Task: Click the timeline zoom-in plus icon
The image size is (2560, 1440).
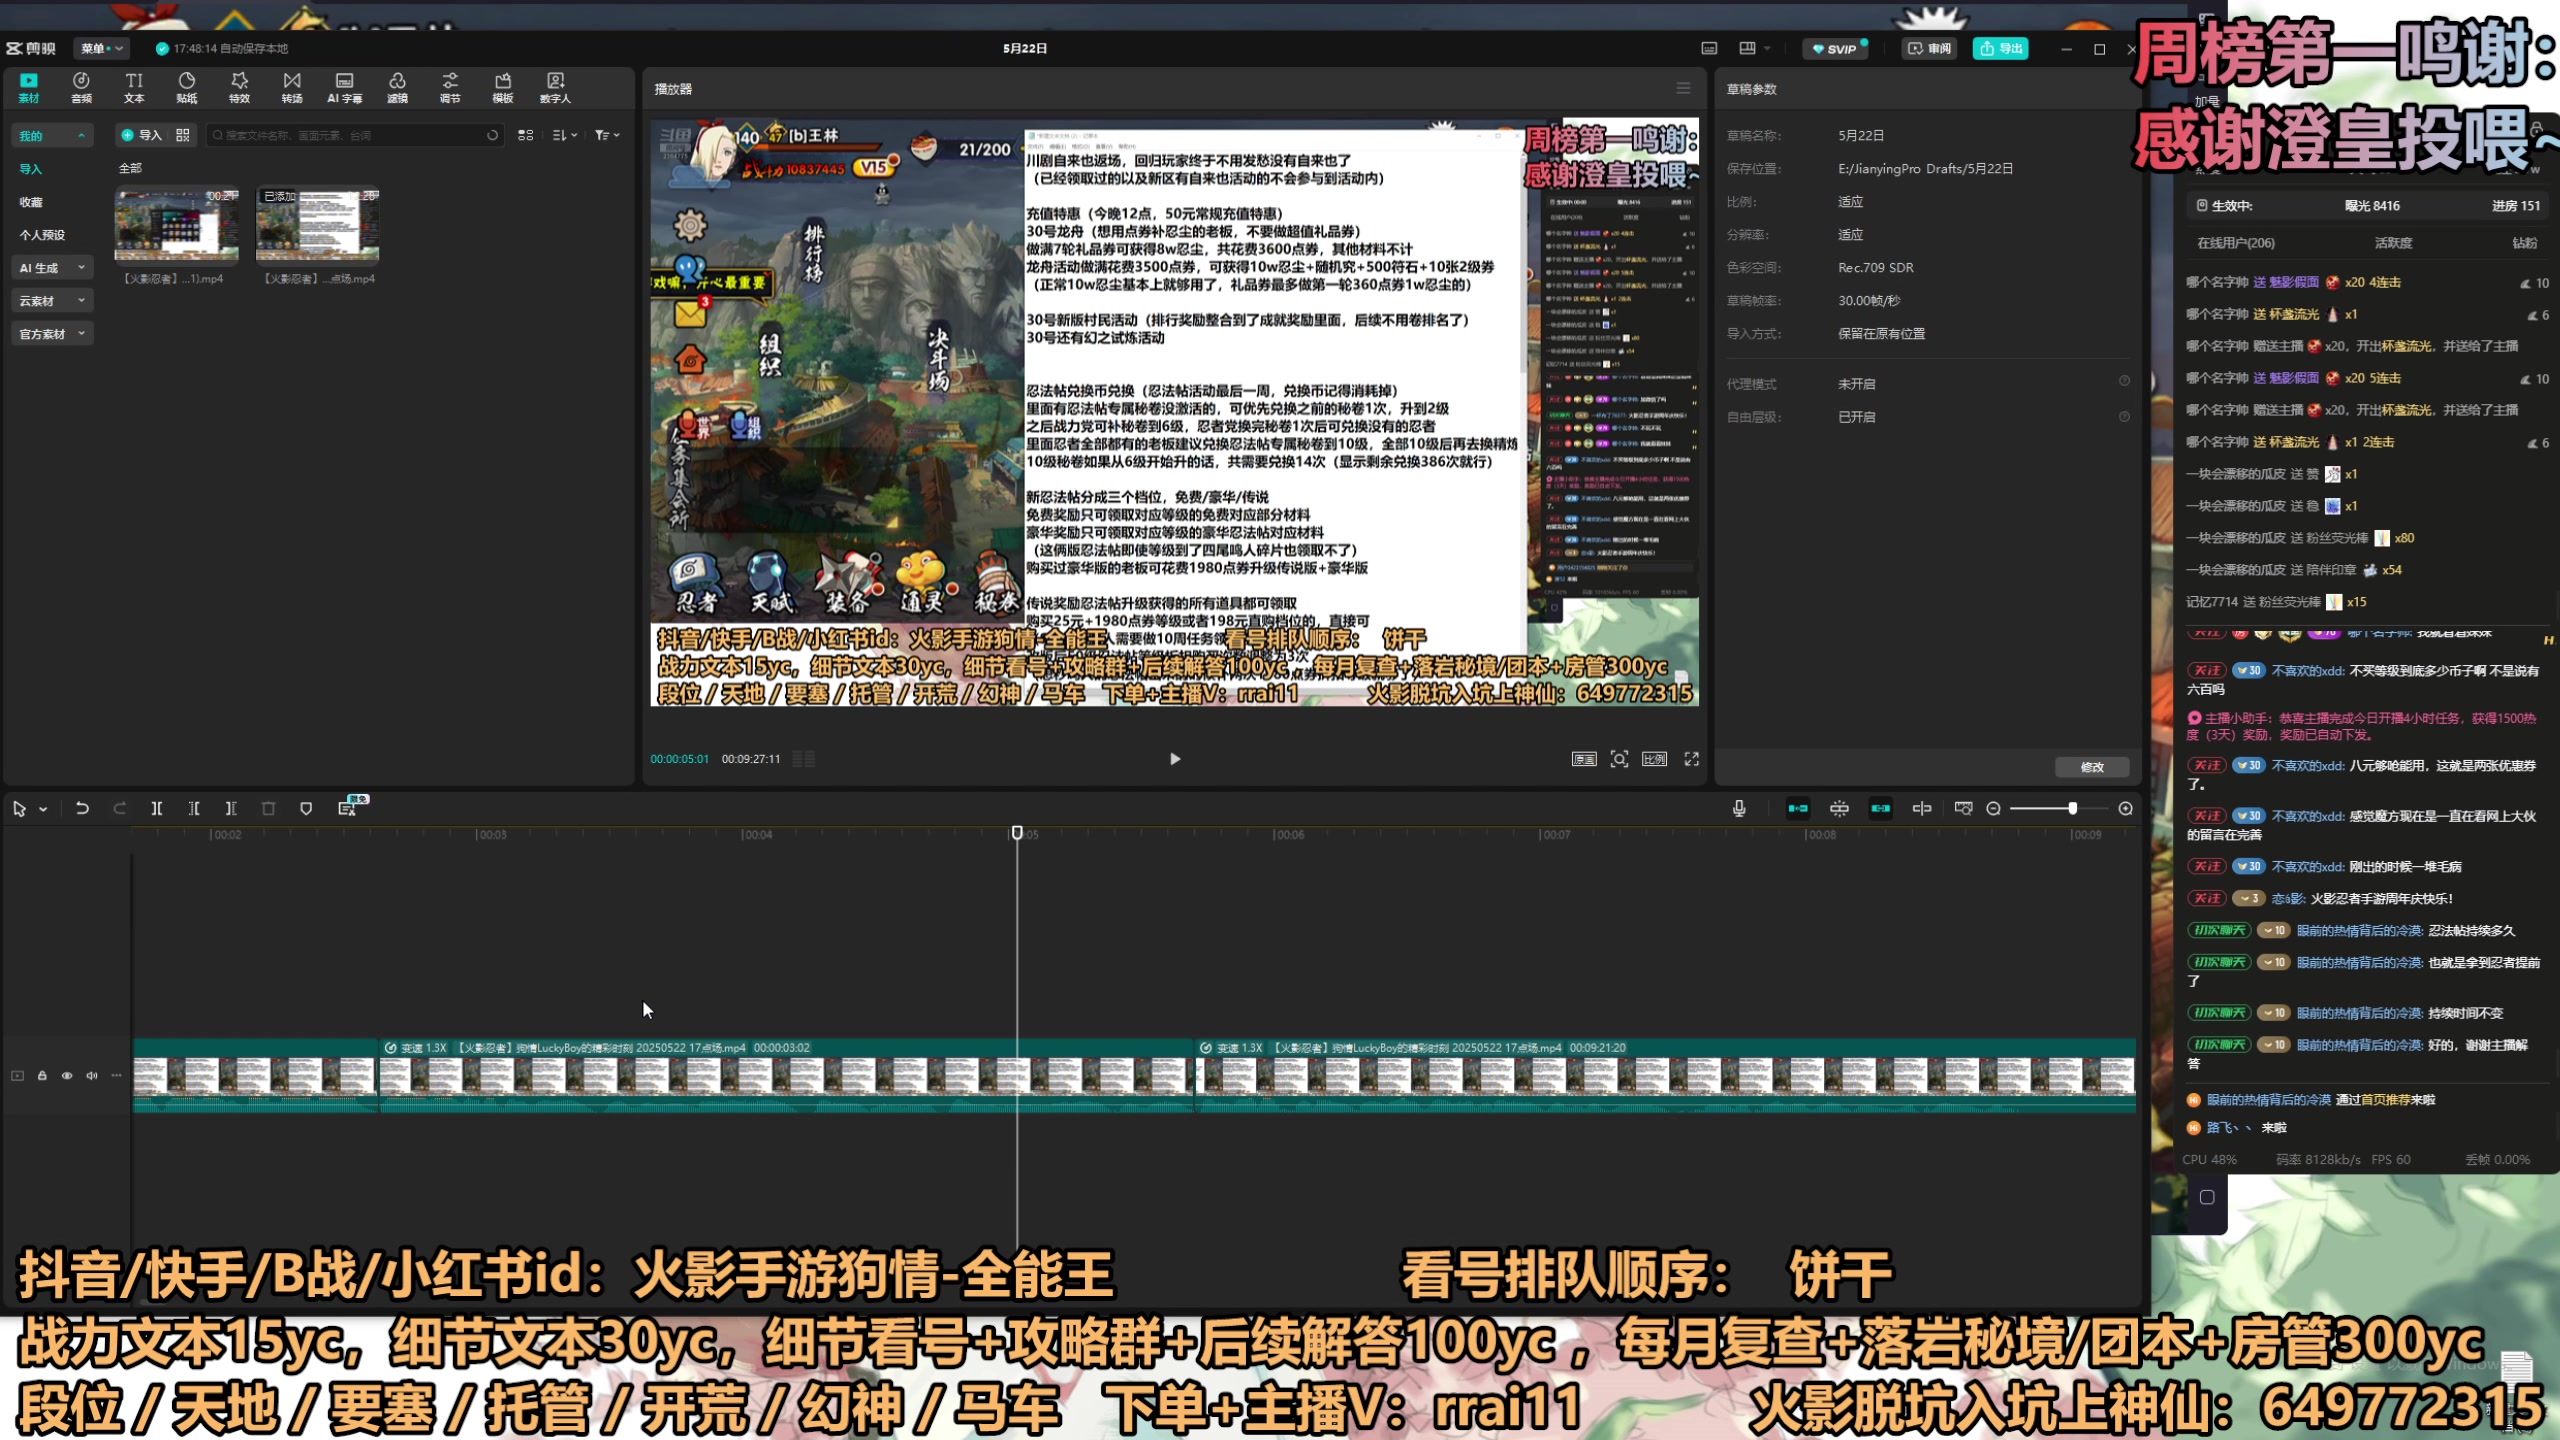Action: click(2126, 809)
